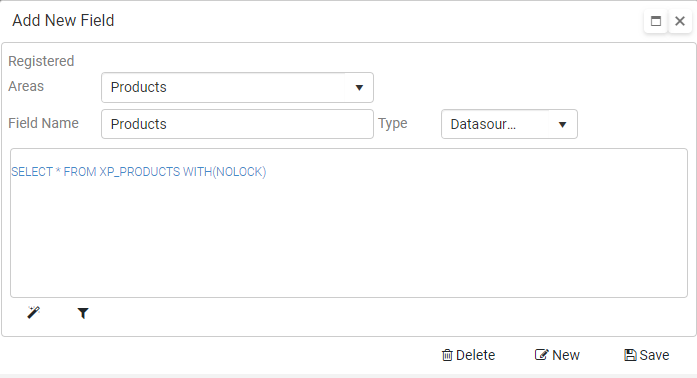This screenshot has width=697, height=378.
Task: Click the Delete button label
Action: coord(475,355)
